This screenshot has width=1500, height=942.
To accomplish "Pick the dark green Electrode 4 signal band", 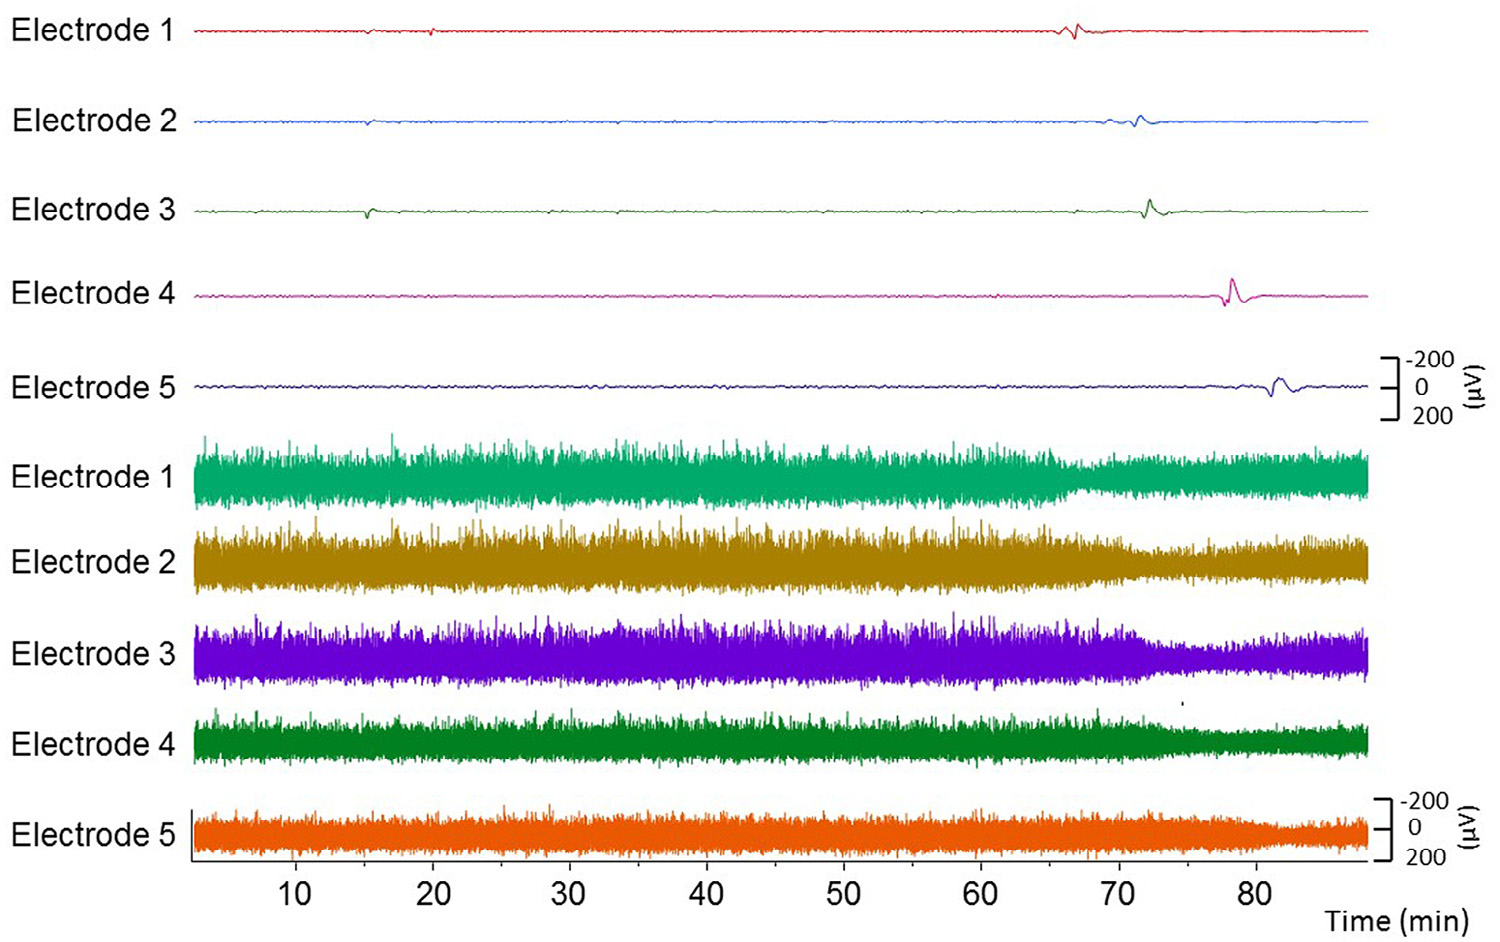I will tap(700, 743).
